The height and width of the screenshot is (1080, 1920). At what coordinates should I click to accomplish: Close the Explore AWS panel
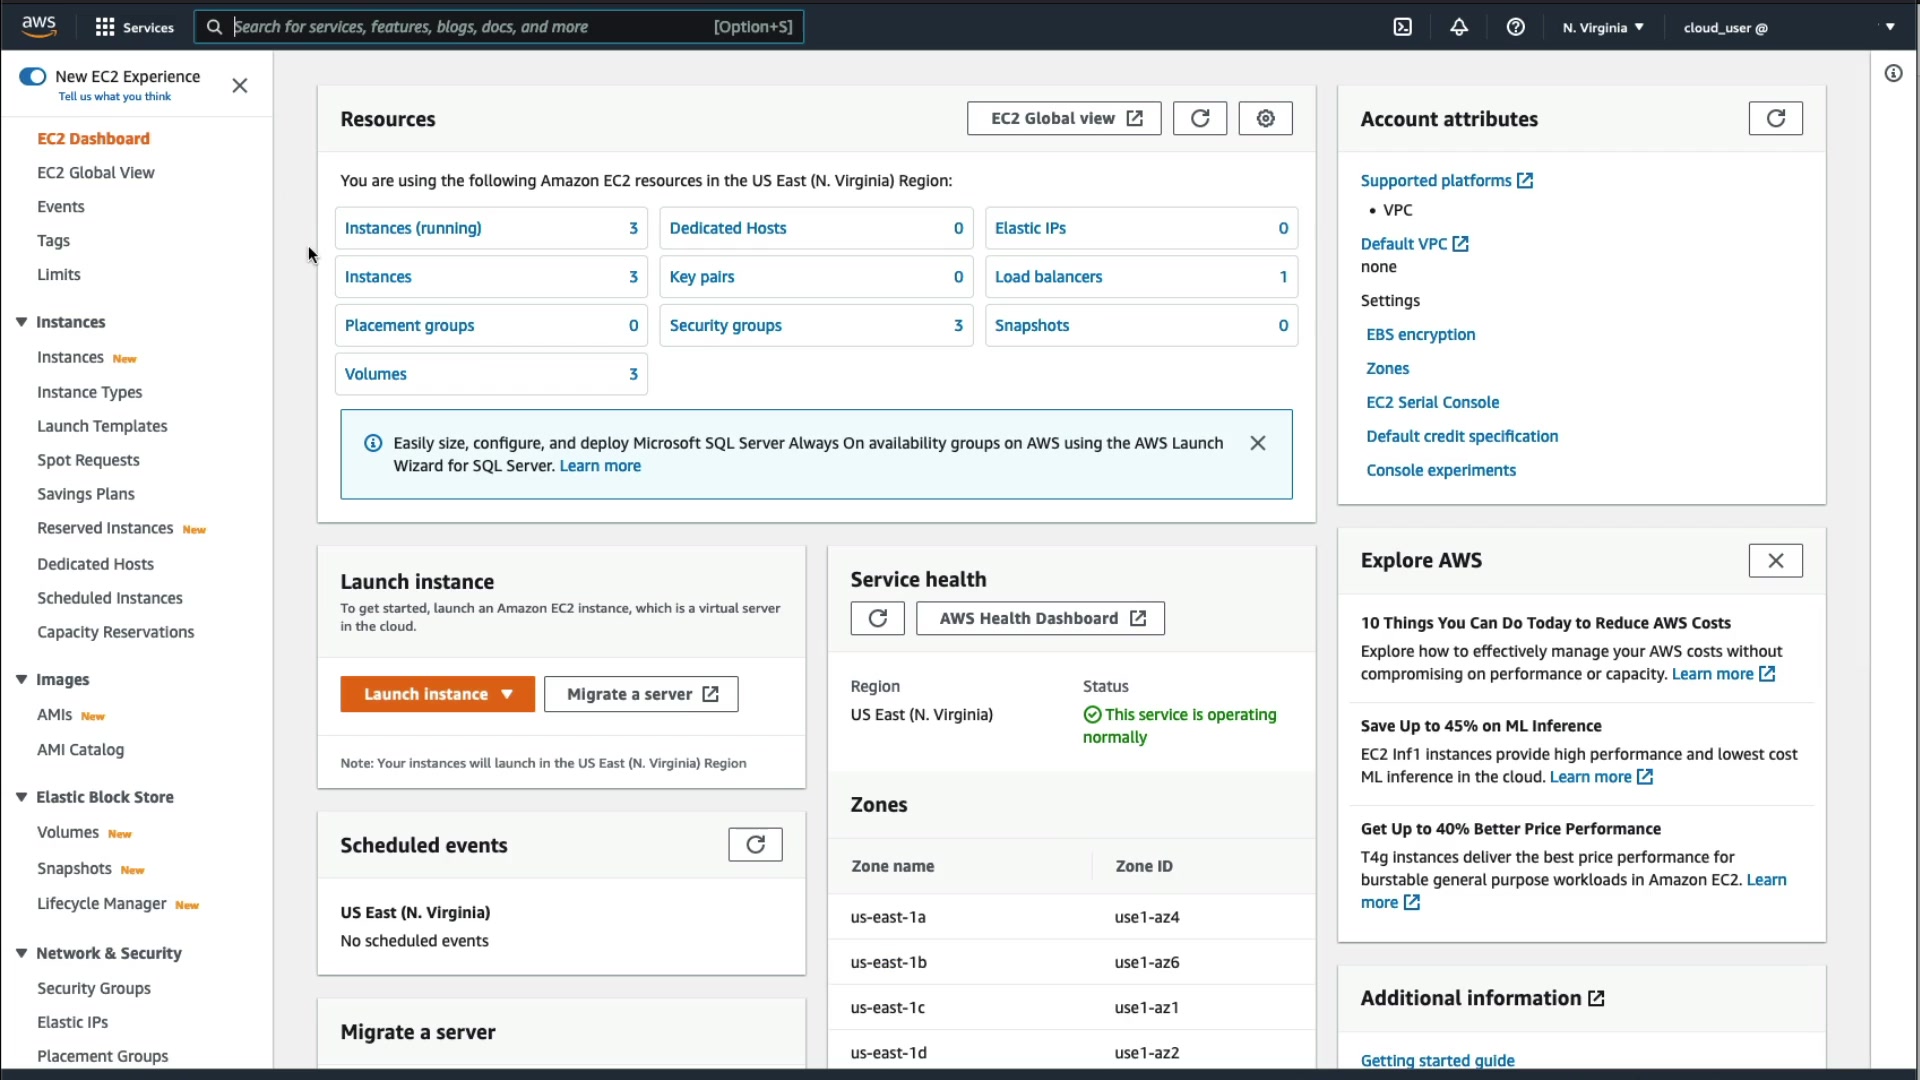click(x=1775, y=561)
